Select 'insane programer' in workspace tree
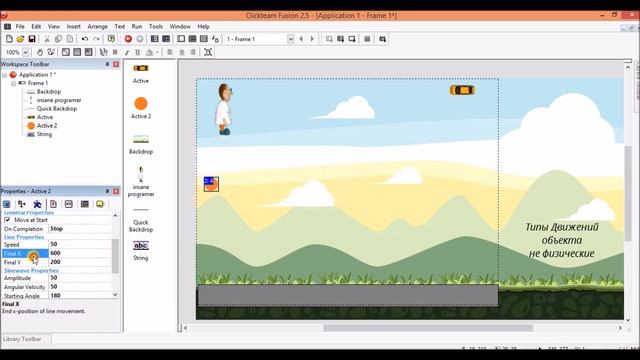 [59, 100]
